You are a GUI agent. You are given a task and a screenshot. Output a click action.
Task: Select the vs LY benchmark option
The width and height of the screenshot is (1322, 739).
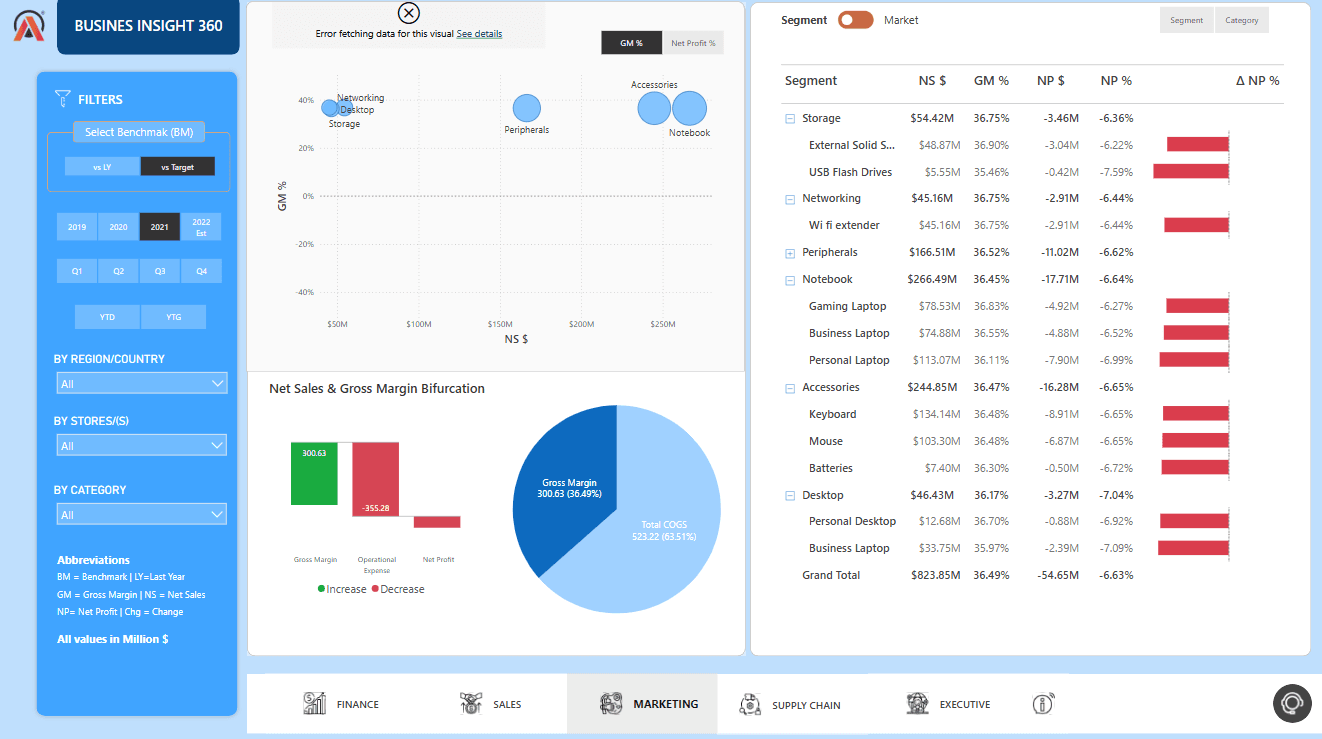coord(101,166)
